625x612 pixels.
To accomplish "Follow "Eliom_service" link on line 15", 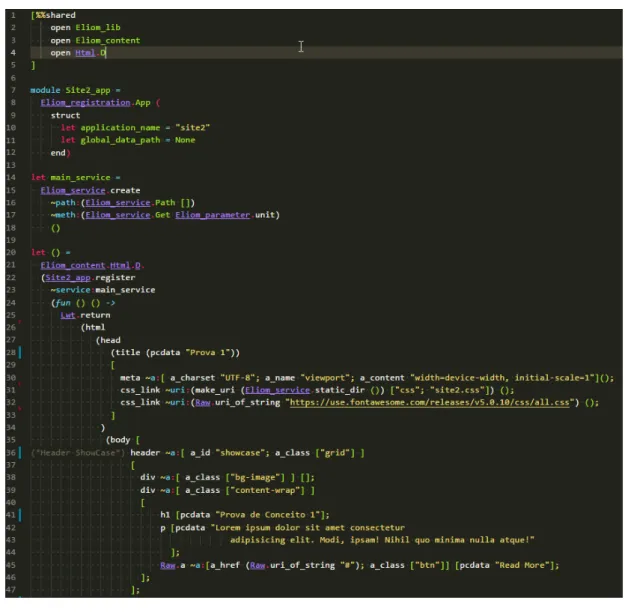I will (x=73, y=190).
